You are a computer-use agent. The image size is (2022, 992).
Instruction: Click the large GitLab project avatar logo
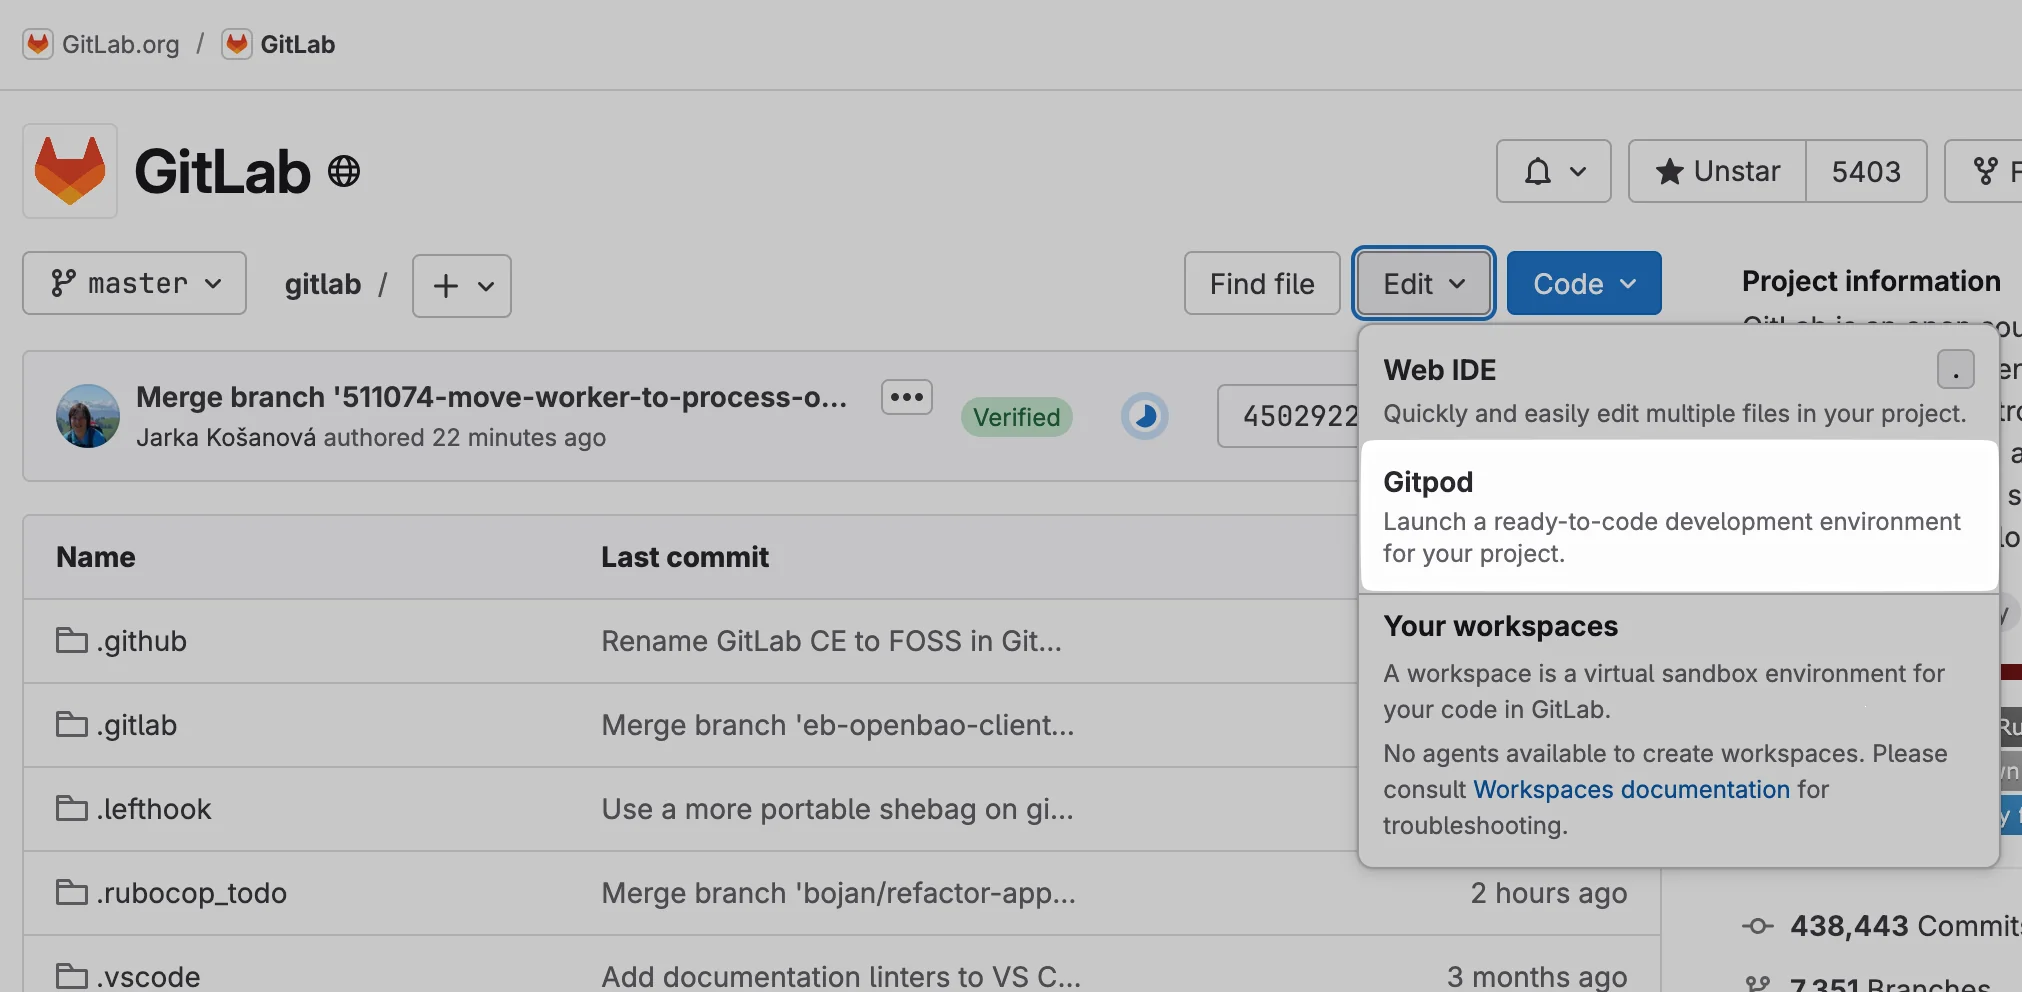[x=70, y=171]
